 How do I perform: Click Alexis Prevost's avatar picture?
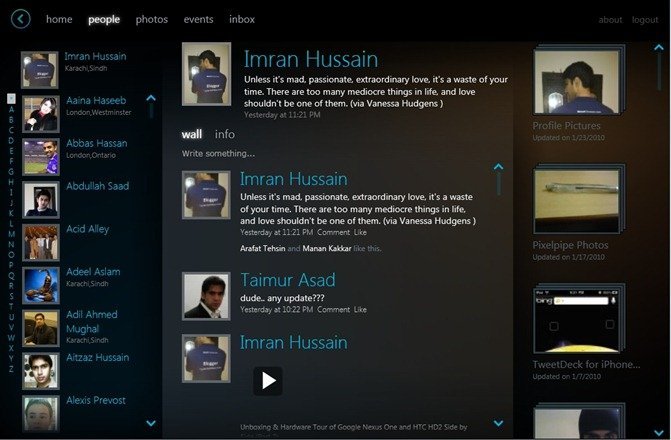coord(41,413)
